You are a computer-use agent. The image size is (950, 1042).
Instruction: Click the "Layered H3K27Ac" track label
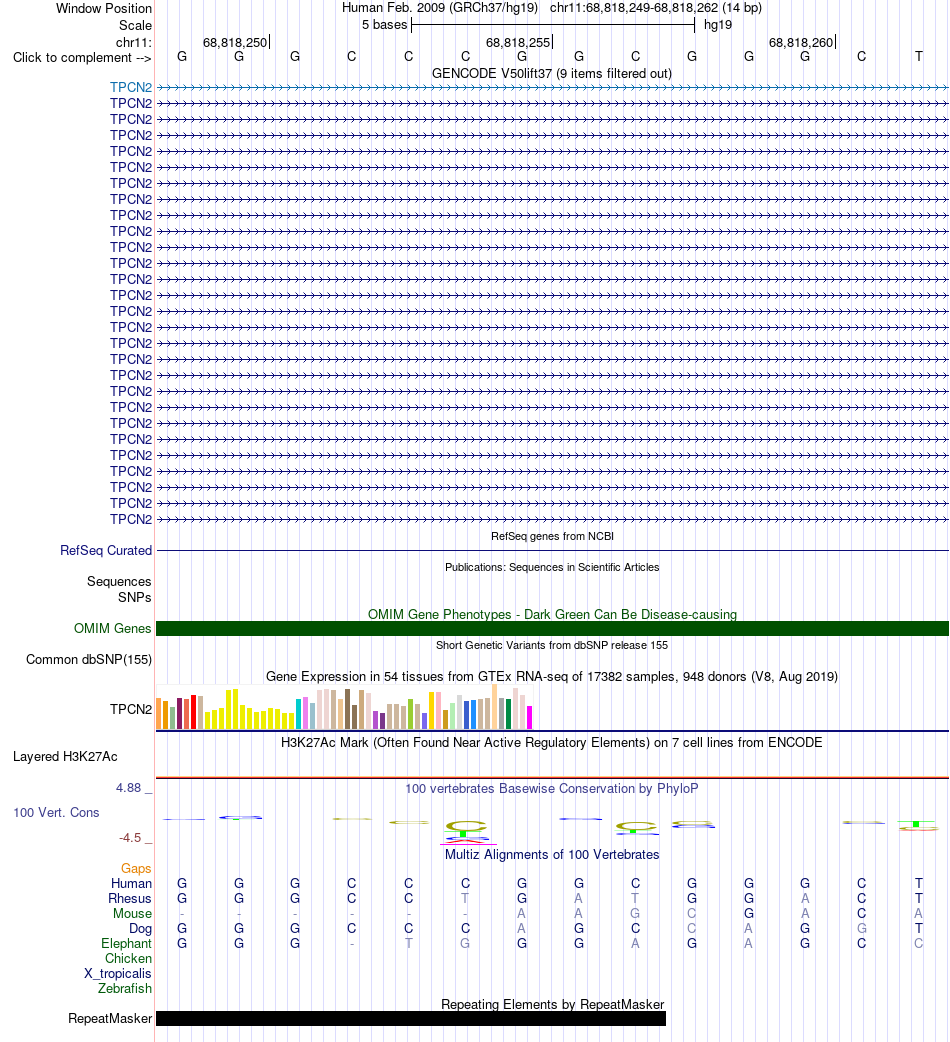pyautogui.click(x=65, y=756)
